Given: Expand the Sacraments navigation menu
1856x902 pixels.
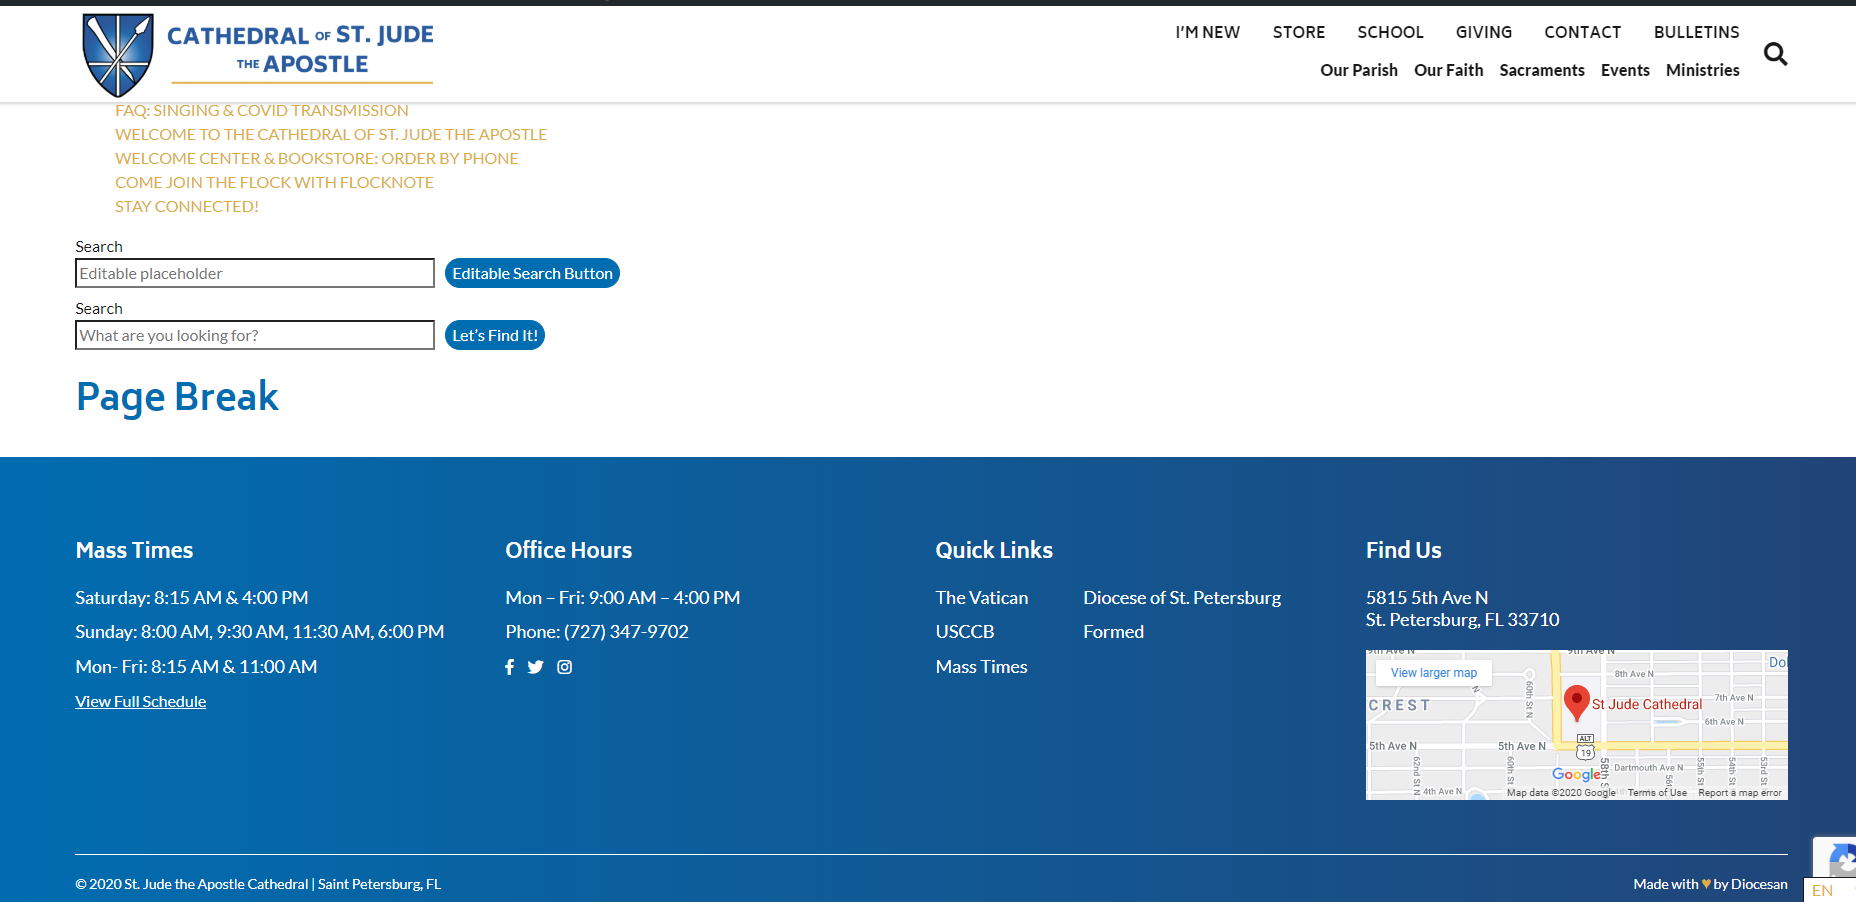Looking at the screenshot, I should click(x=1541, y=70).
